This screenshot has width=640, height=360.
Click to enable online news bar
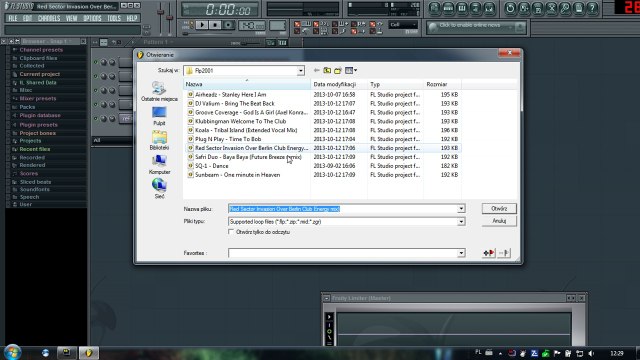pyautogui.click(x=476, y=27)
